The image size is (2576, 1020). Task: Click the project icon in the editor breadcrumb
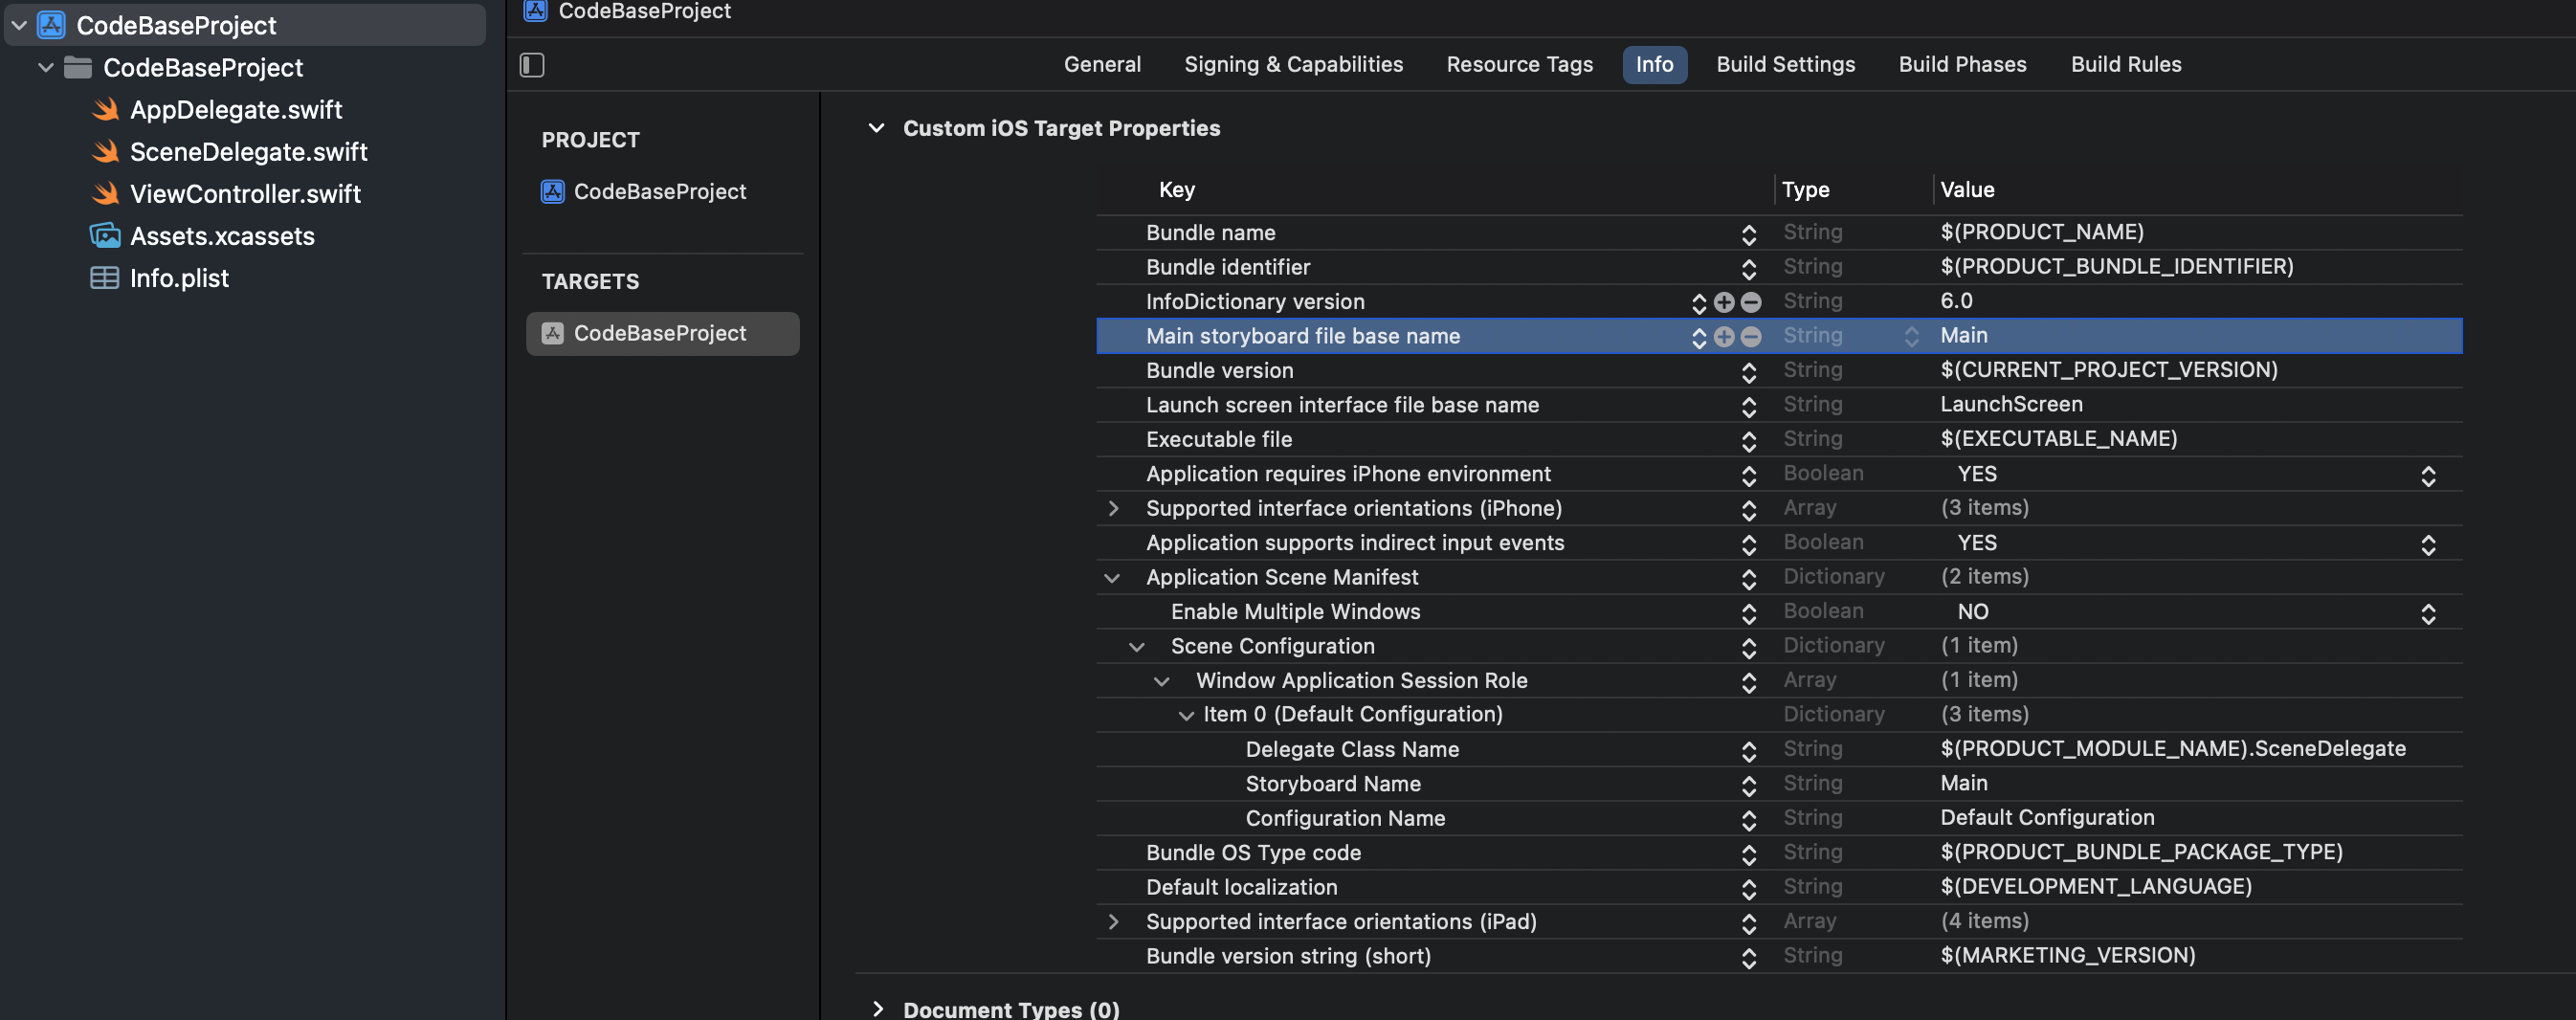[x=536, y=10]
